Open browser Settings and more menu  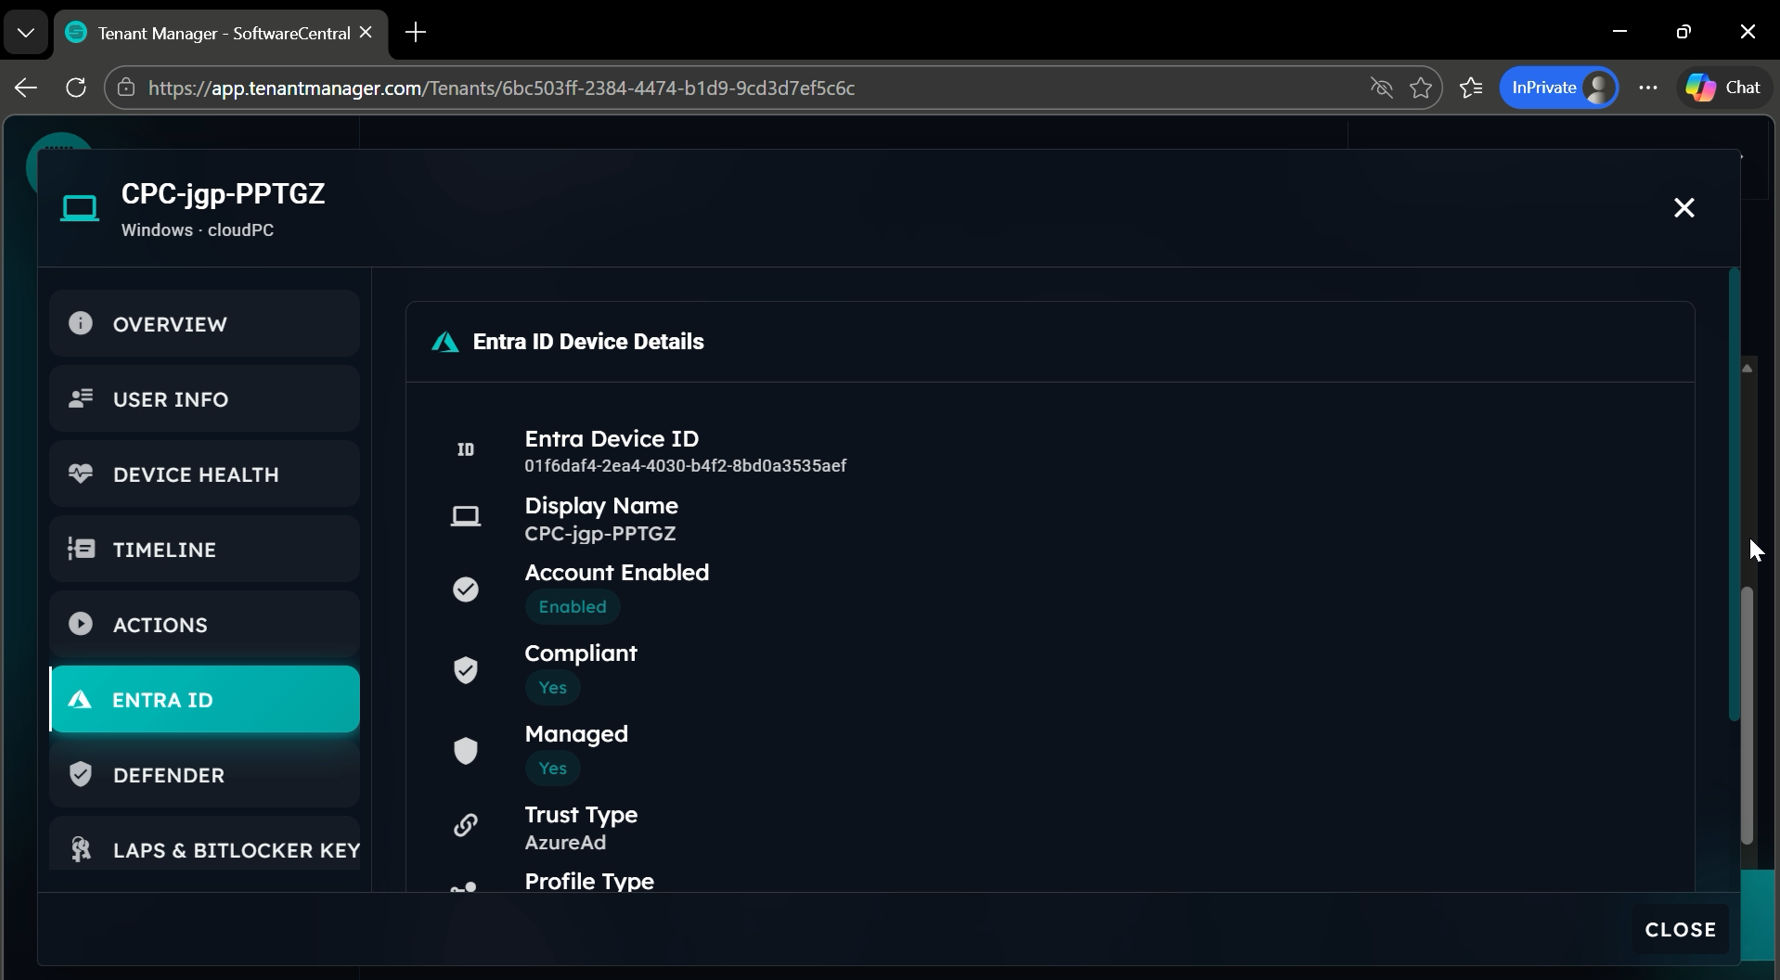[x=1648, y=88]
